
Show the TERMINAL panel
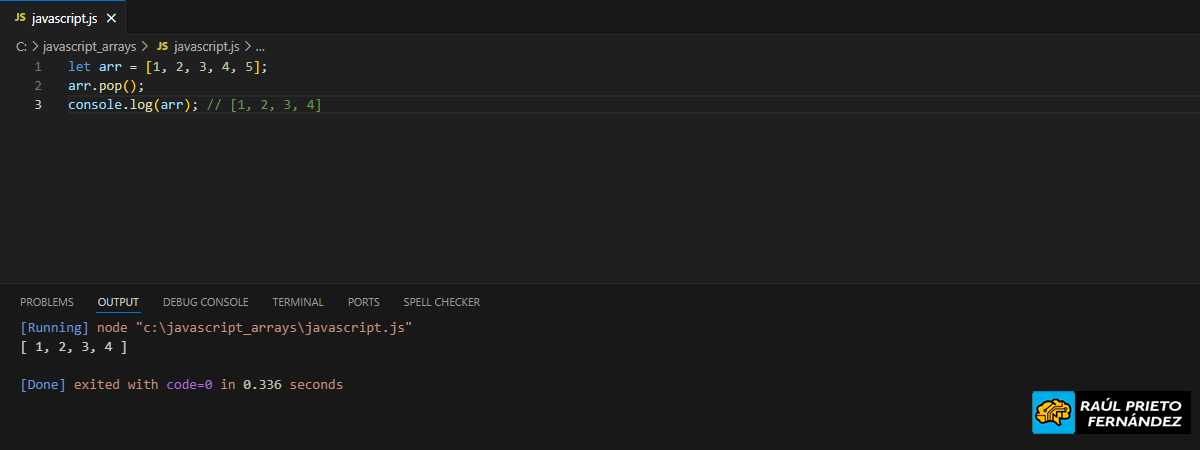(298, 302)
